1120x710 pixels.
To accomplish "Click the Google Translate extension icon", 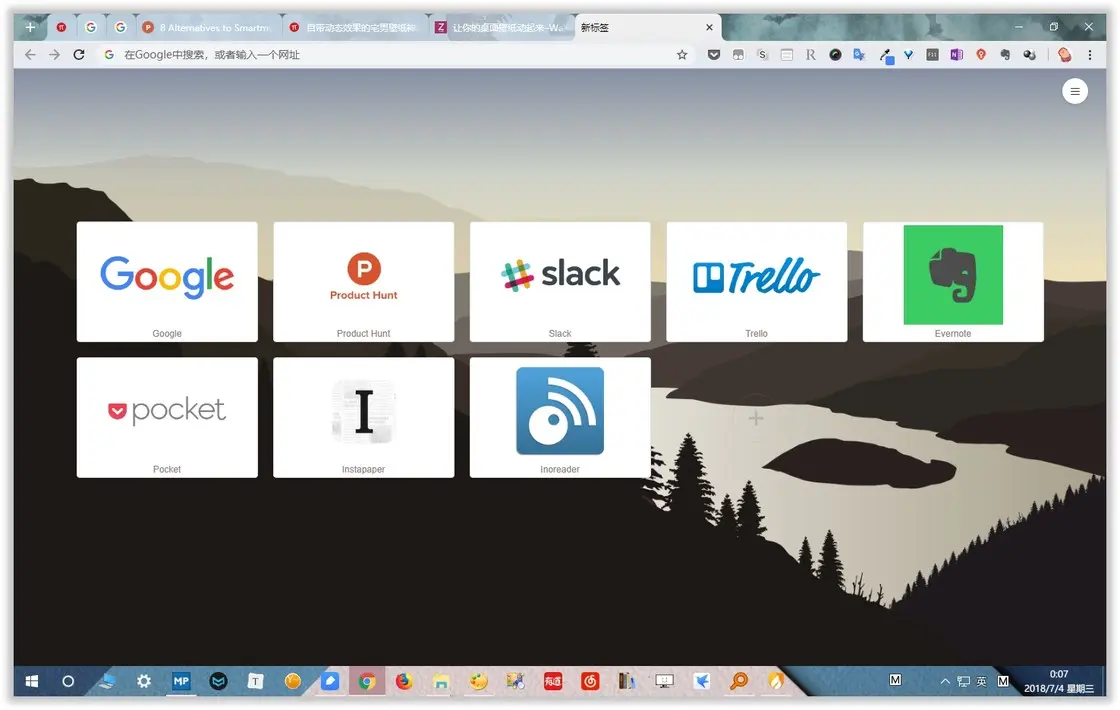I will [859, 54].
